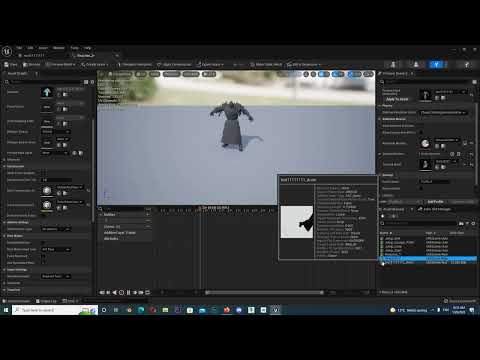
Task: Click the Add Profile button
Action: click(x=435, y=202)
